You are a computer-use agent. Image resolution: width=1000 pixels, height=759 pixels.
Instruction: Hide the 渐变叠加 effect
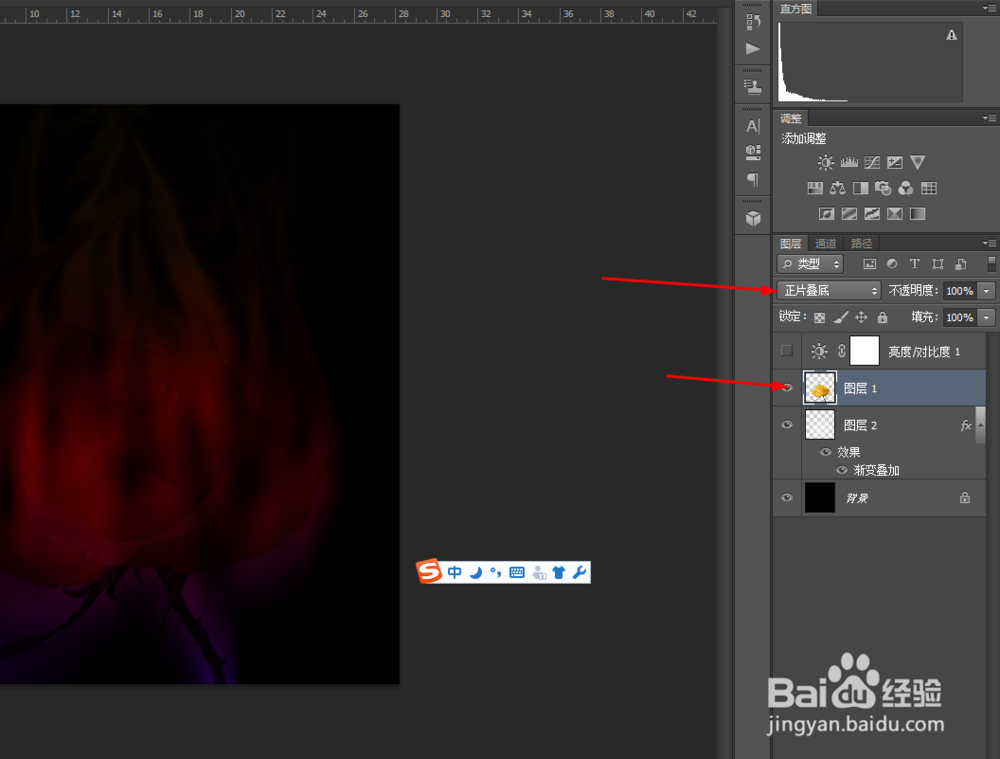(x=842, y=470)
